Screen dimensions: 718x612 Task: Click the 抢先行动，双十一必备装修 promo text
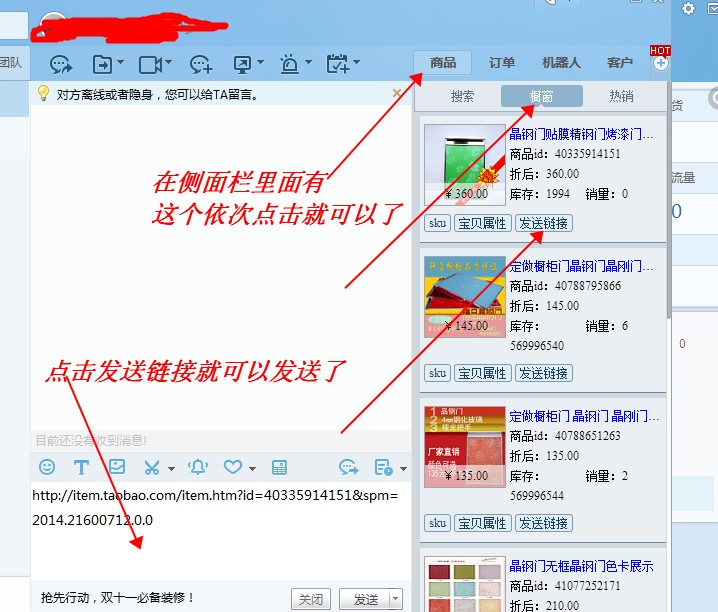[x=117, y=597]
